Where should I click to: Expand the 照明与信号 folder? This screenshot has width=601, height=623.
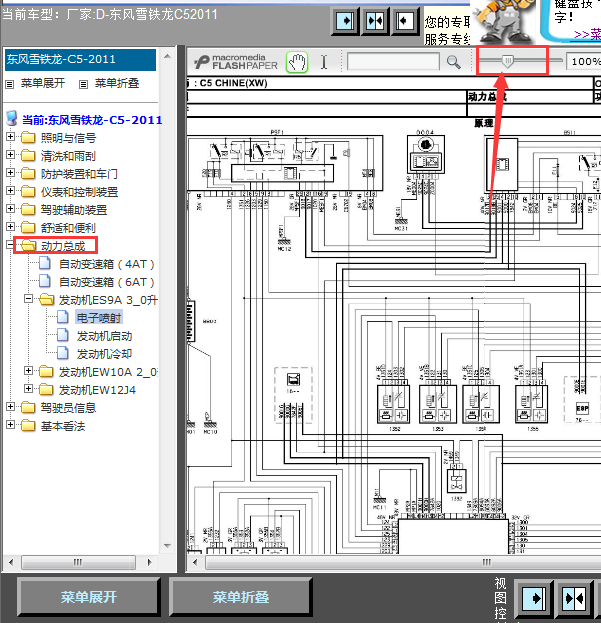(x=10, y=137)
